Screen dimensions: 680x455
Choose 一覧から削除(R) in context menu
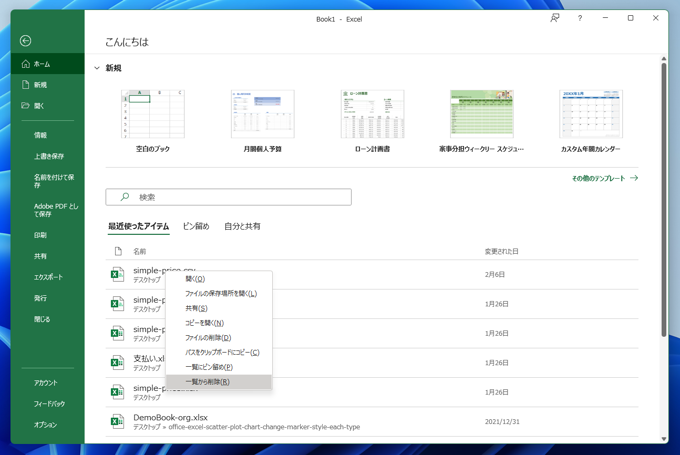[x=219, y=382]
